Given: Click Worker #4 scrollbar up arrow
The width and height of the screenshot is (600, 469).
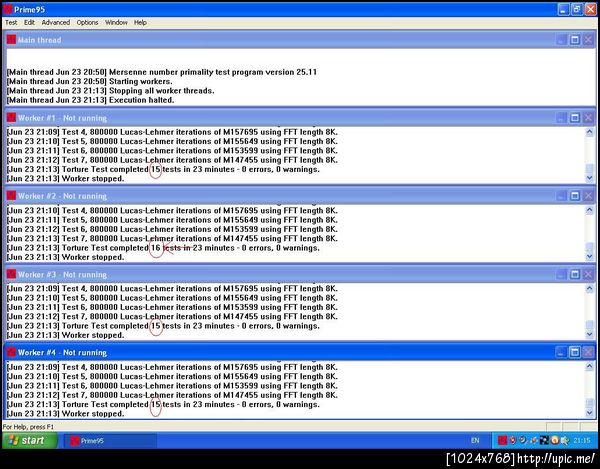Looking at the screenshot, I should [x=590, y=366].
